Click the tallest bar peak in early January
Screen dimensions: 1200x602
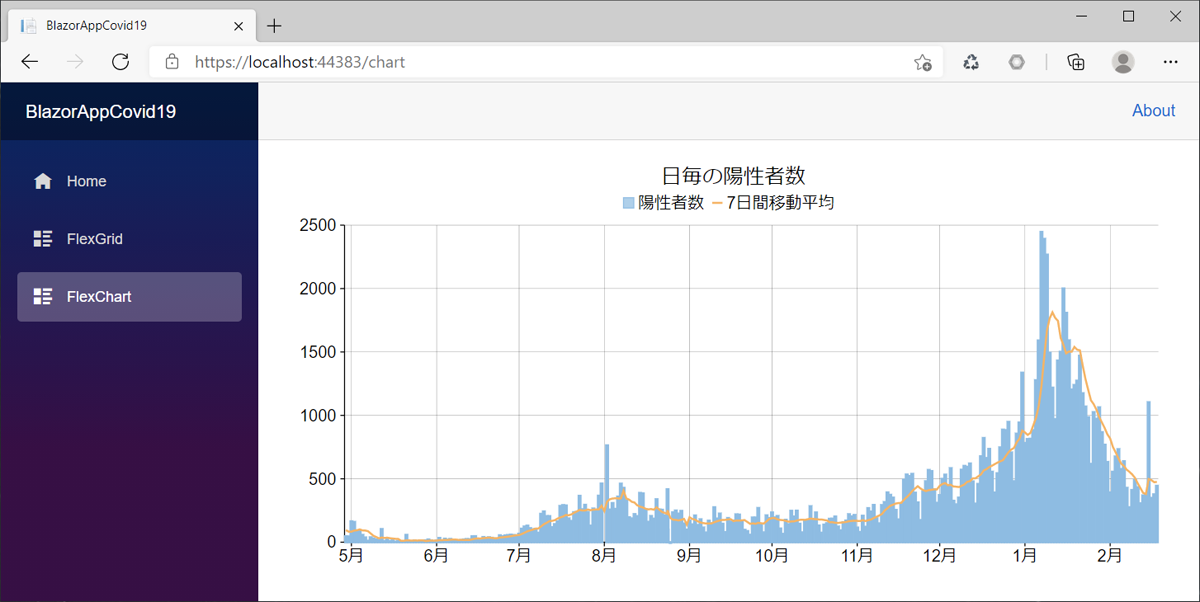pos(1041,387)
